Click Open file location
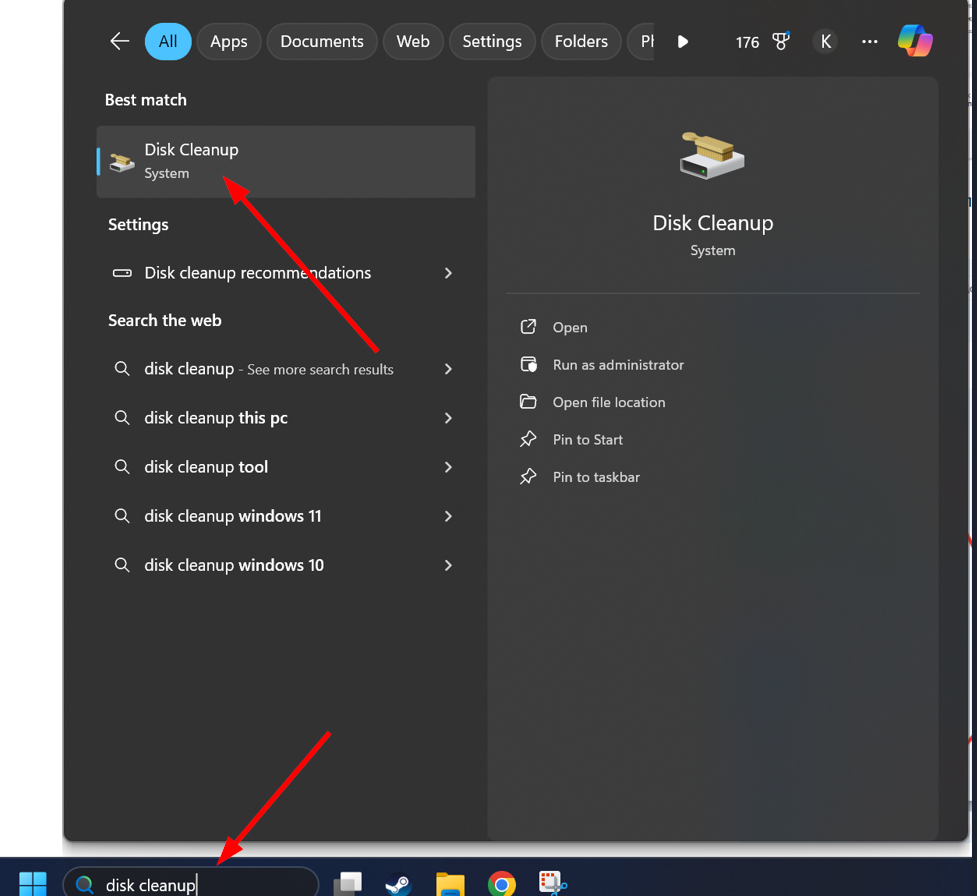 pos(608,402)
